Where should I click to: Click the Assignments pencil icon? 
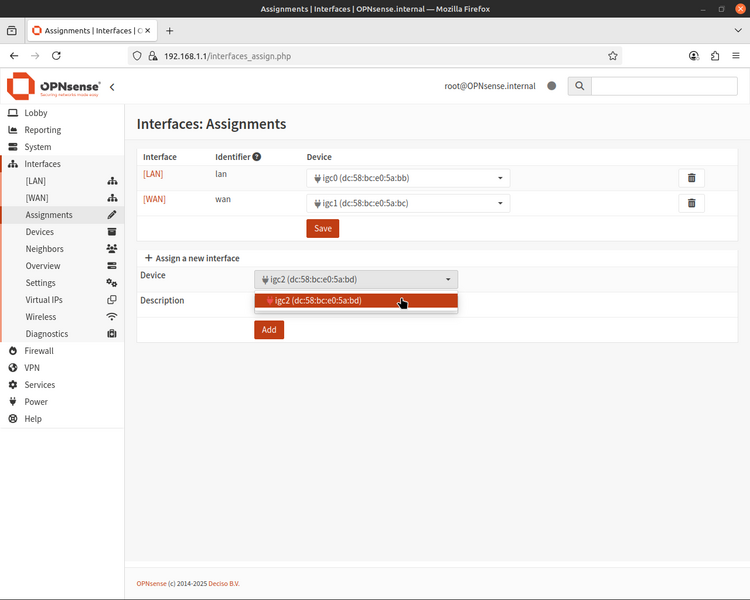click(x=112, y=215)
